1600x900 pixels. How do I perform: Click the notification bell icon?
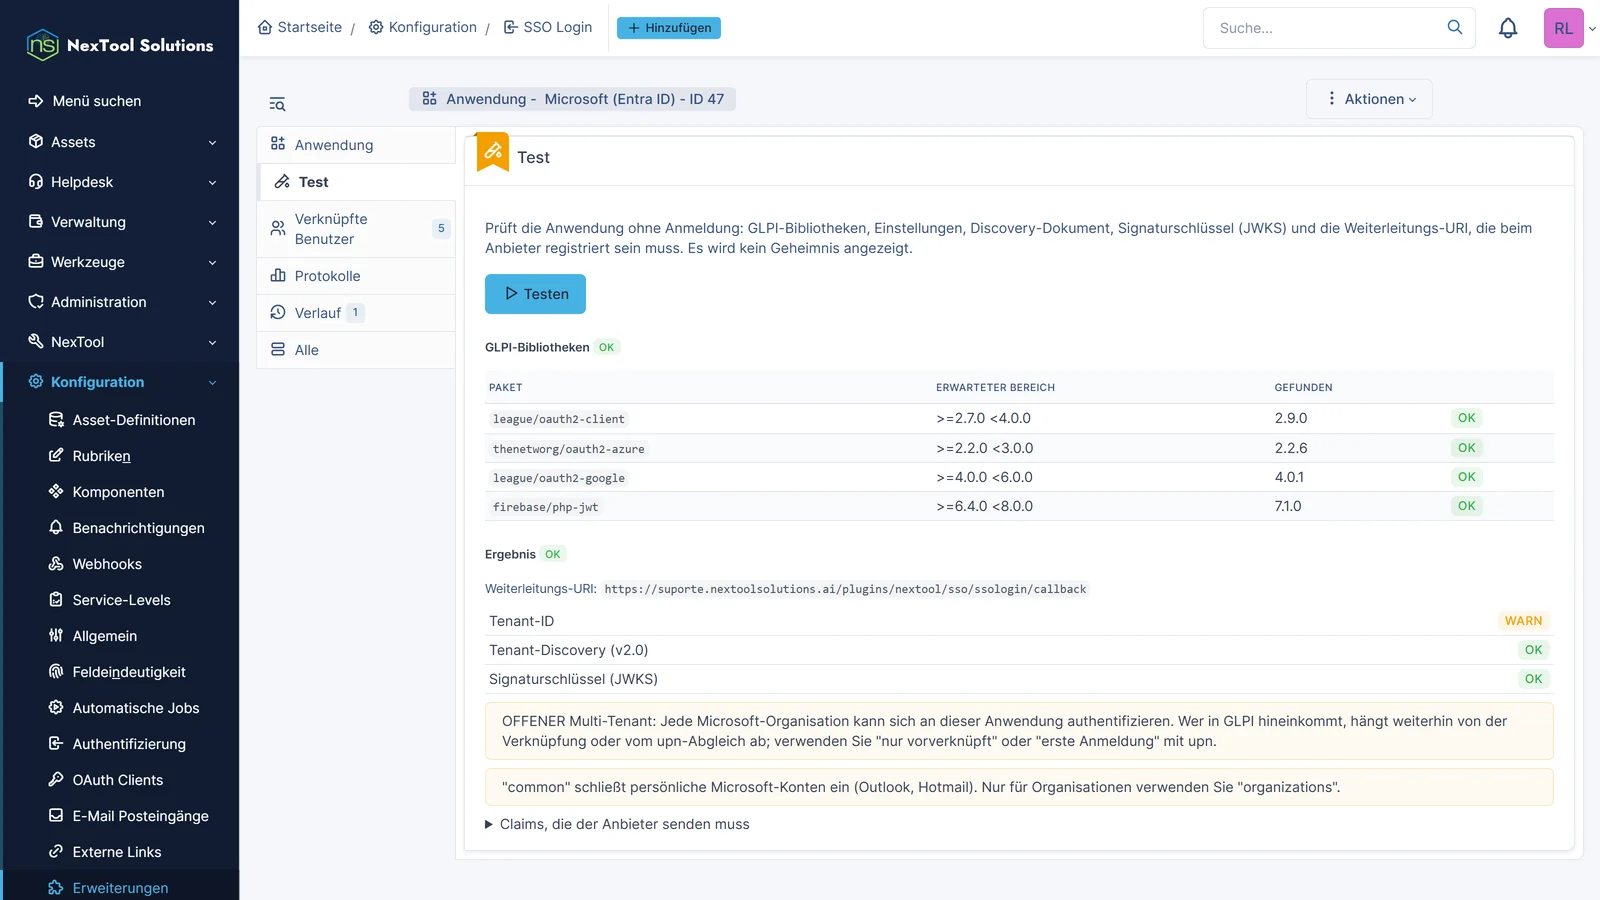1508,28
